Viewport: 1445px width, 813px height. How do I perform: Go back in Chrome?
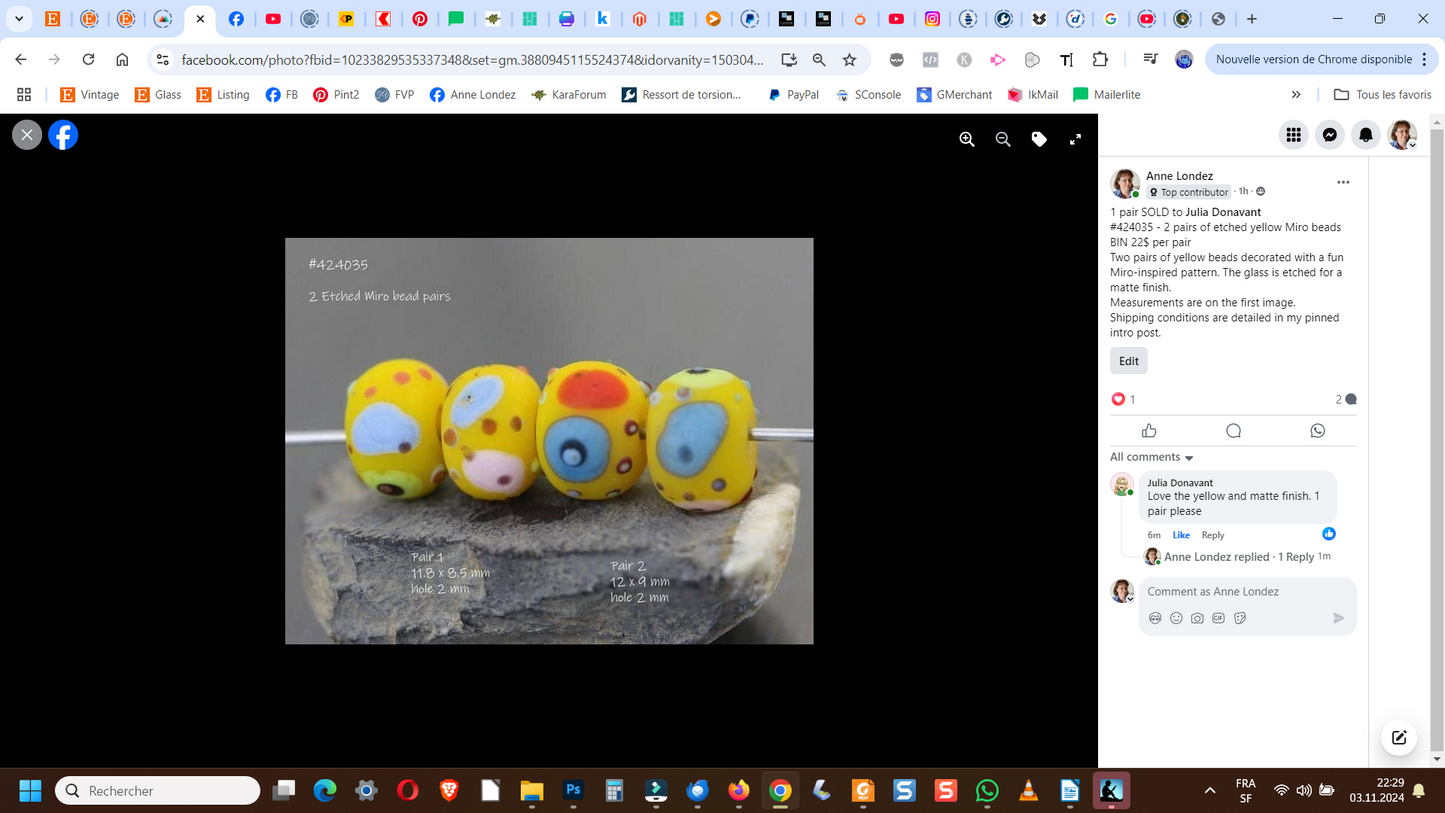[21, 60]
